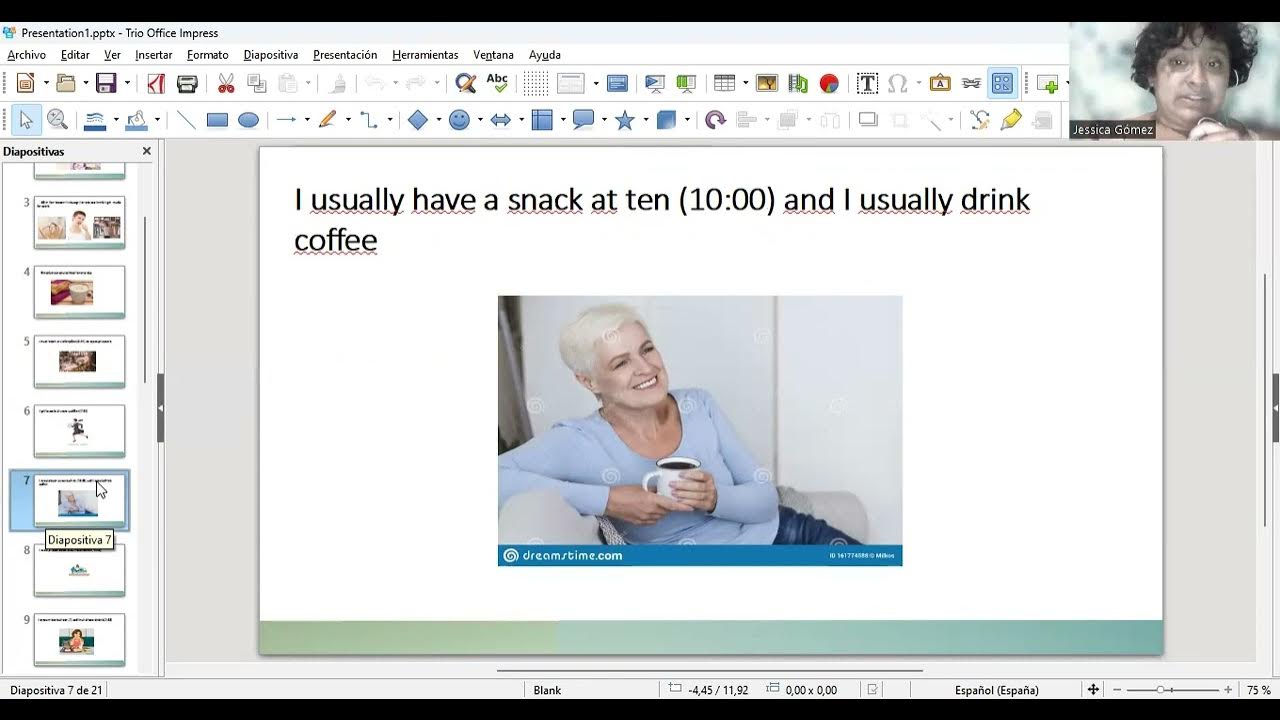Insert Fontwork text
1280x720 pixels.
(x=940, y=84)
